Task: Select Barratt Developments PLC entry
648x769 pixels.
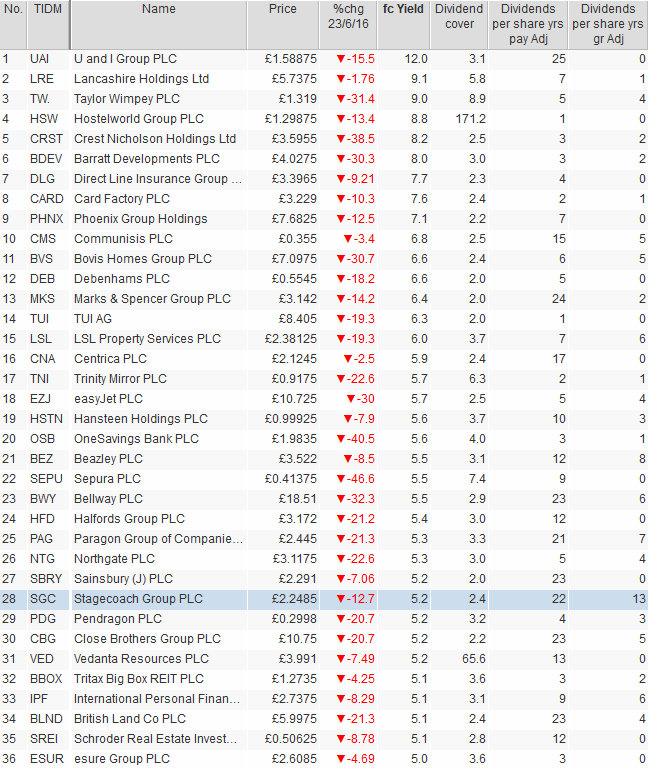Action: 324,159
